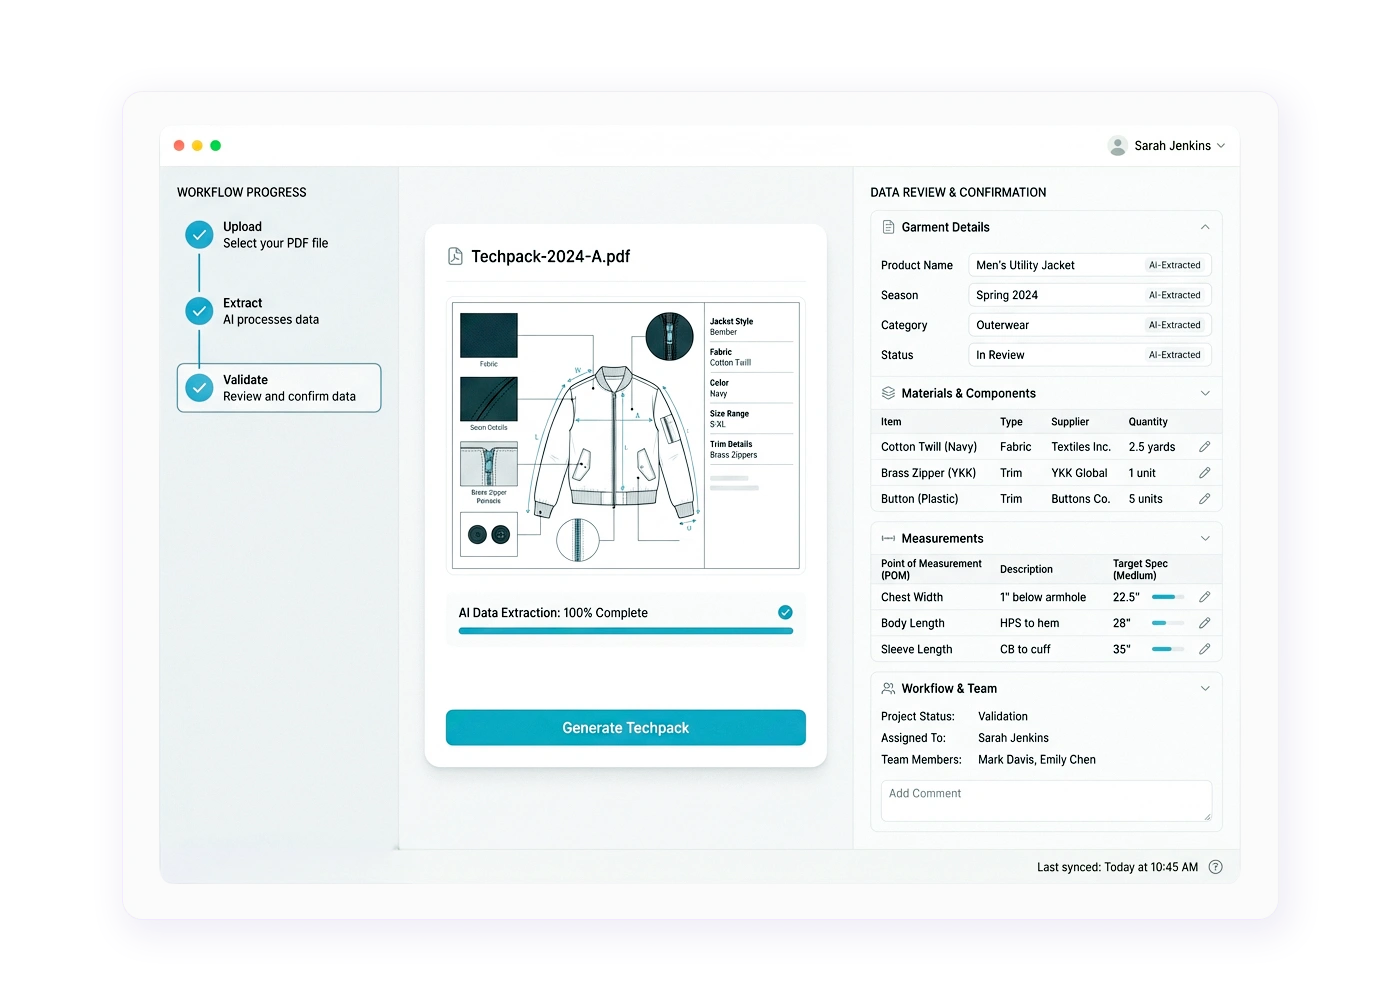This screenshot has width=1400, height=1000.
Task: Open the help question-mark icon near Last synced
Action: pyautogui.click(x=1215, y=867)
